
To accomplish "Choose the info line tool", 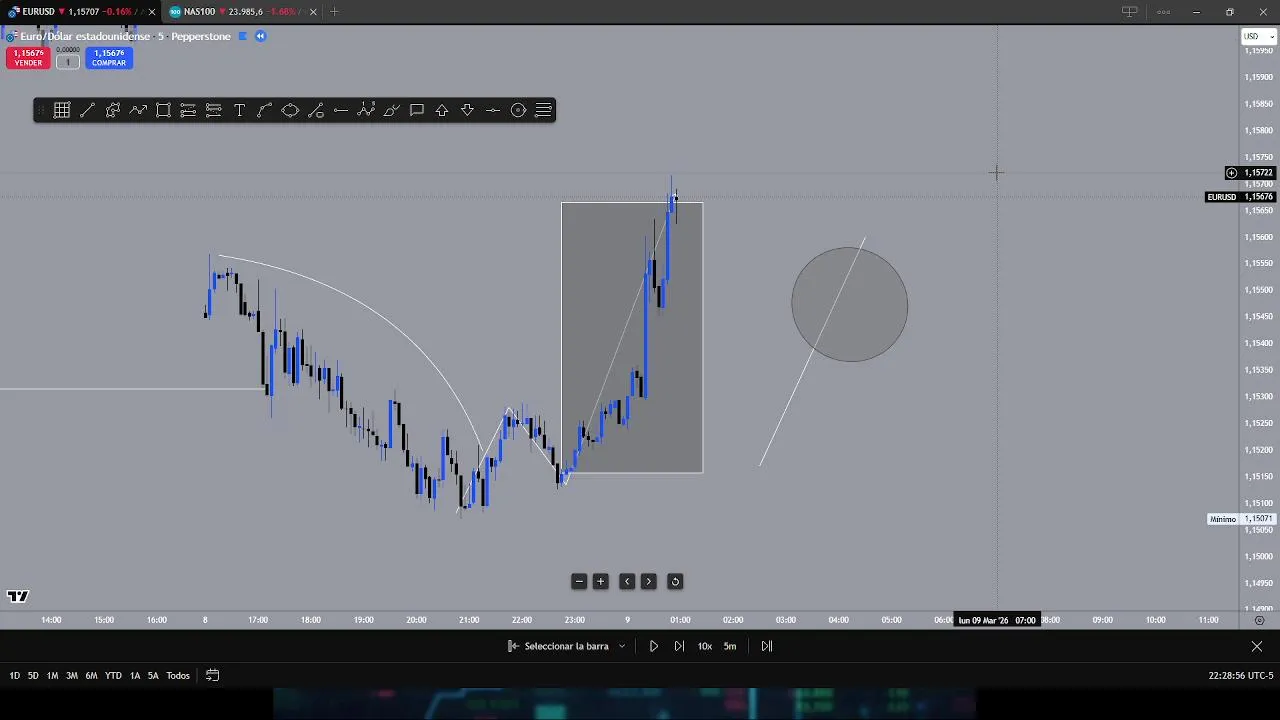I will click(315, 110).
